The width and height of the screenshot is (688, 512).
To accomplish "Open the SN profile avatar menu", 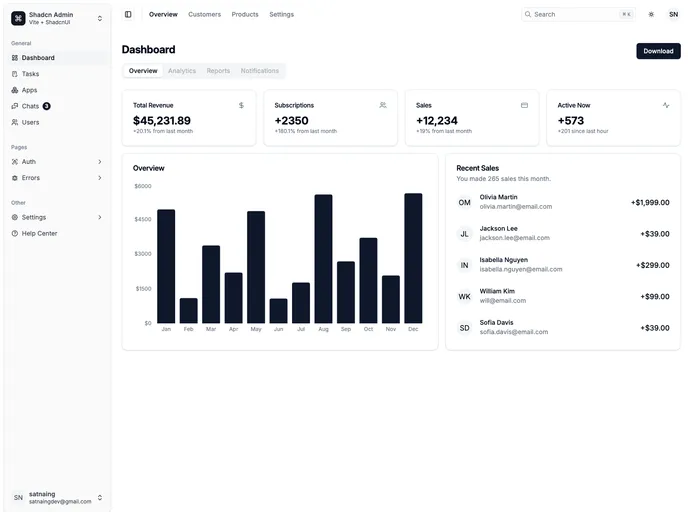I will tap(673, 15).
